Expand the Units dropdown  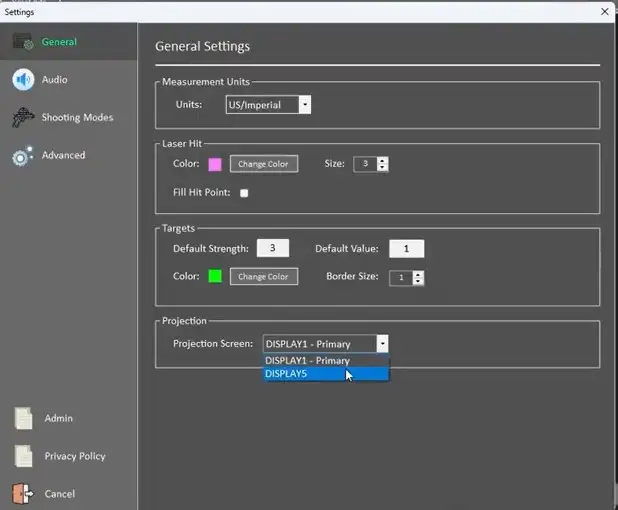(304, 105)
